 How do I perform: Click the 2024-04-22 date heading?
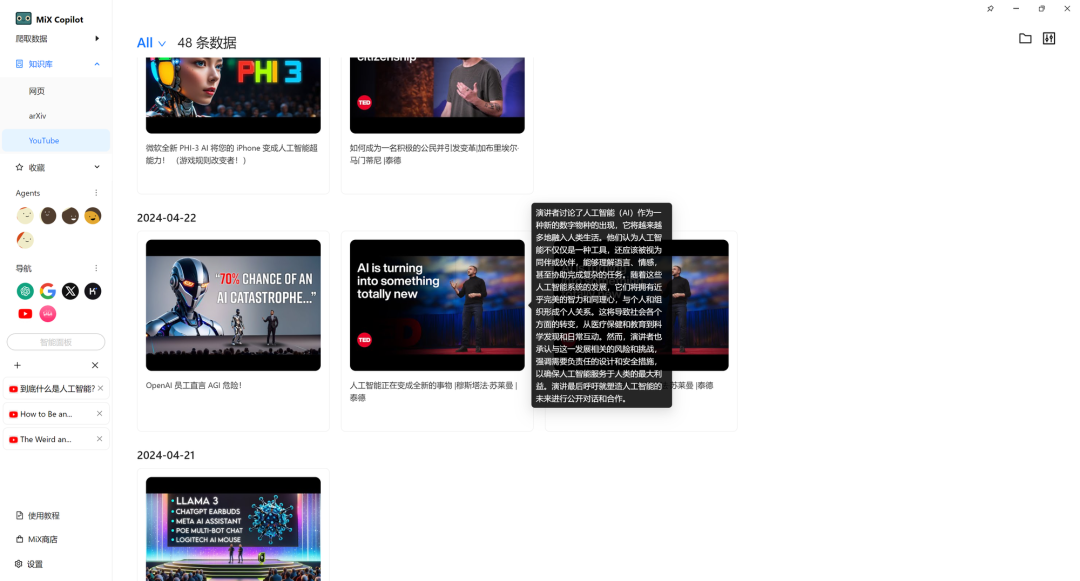tap(166, 218)
